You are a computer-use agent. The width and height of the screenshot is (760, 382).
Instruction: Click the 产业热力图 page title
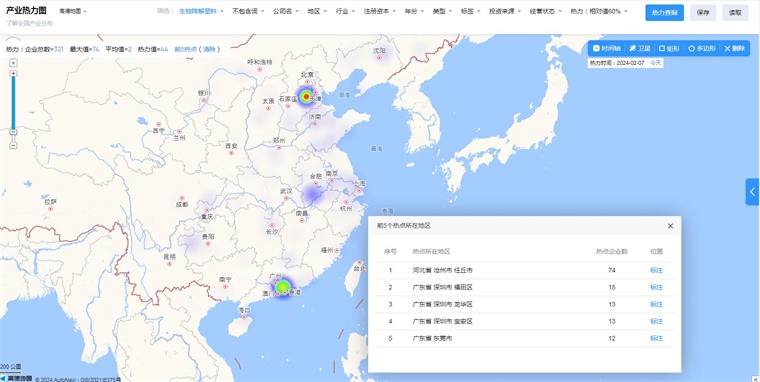[x=26, y=11]
